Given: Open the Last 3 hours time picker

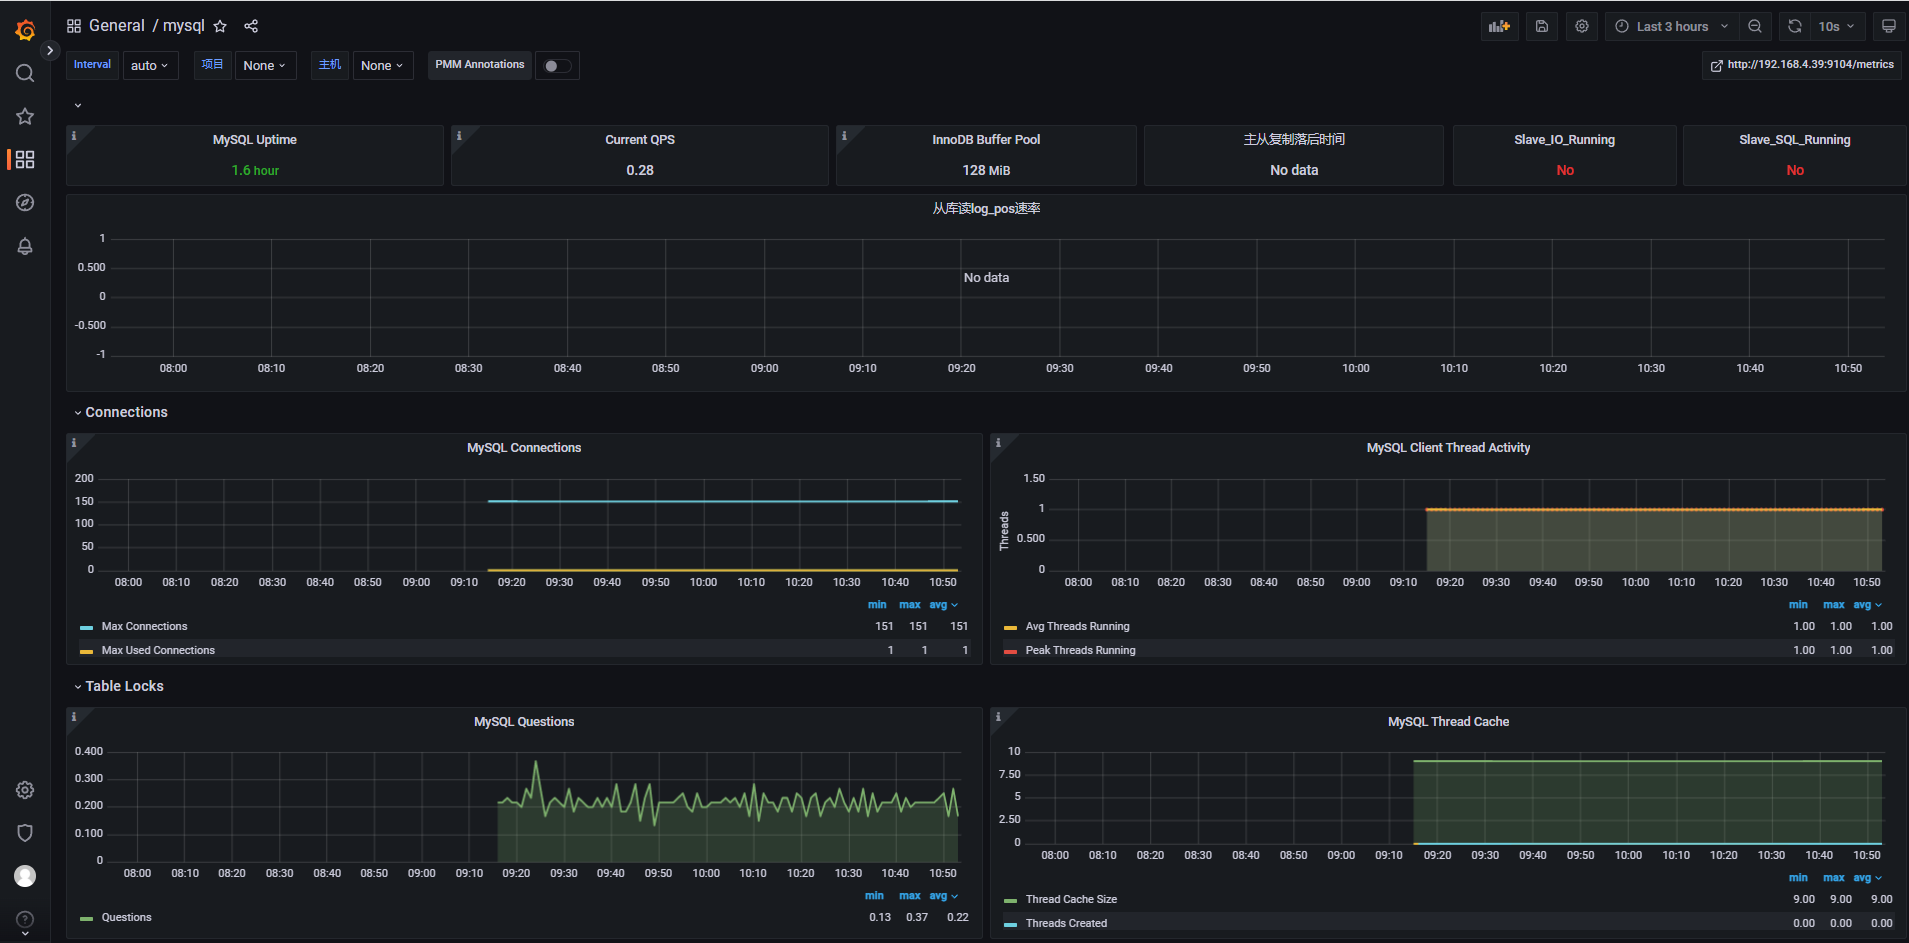Looking at the screenshot, I should (x=1672, y=27).
